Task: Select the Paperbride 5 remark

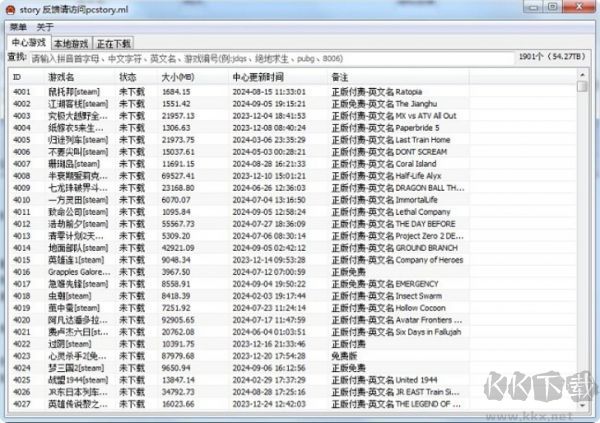Action: pos(385,128)
